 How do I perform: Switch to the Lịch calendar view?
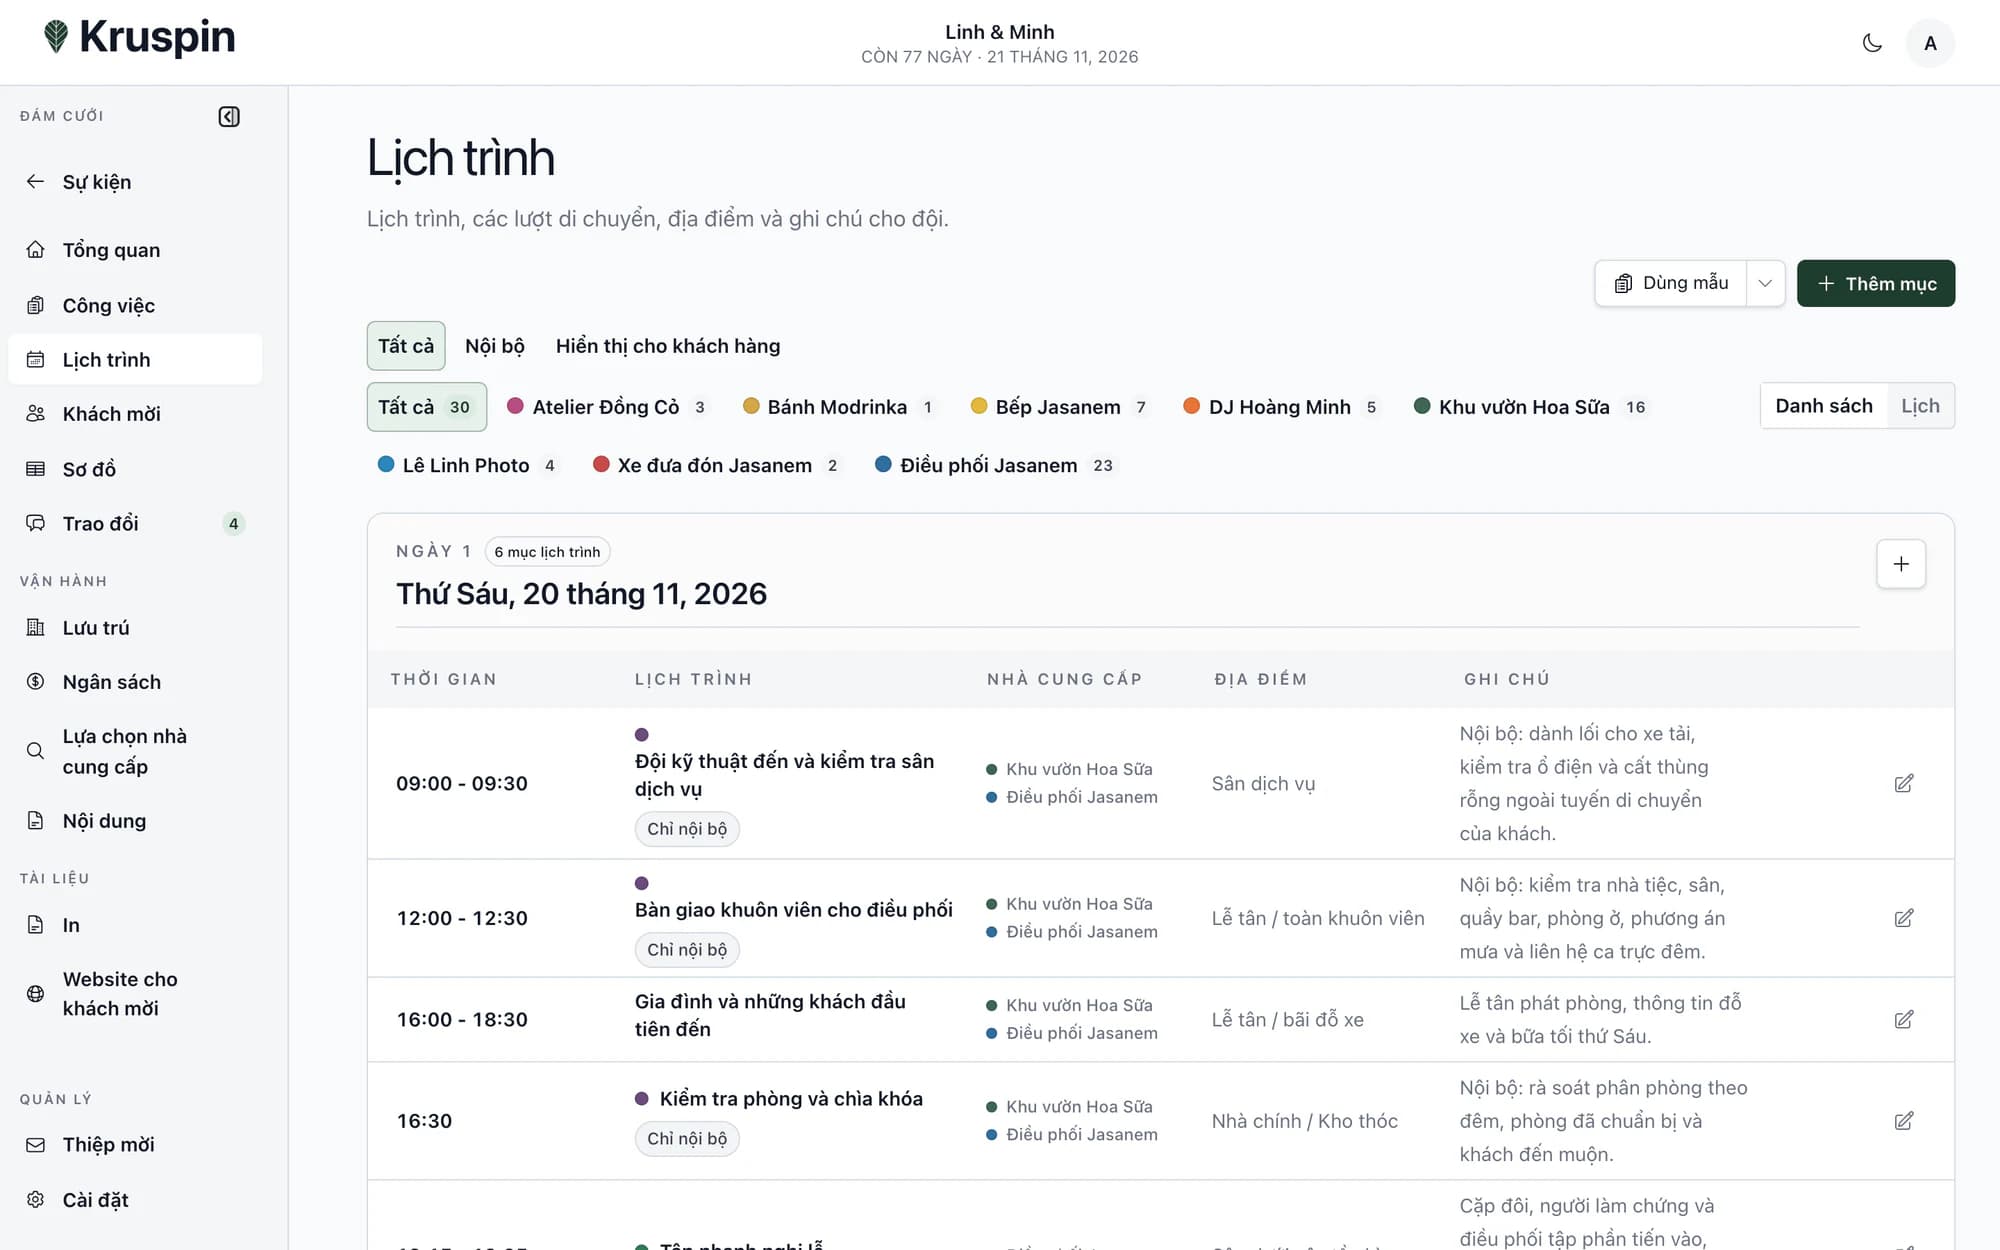[1920, 406]
